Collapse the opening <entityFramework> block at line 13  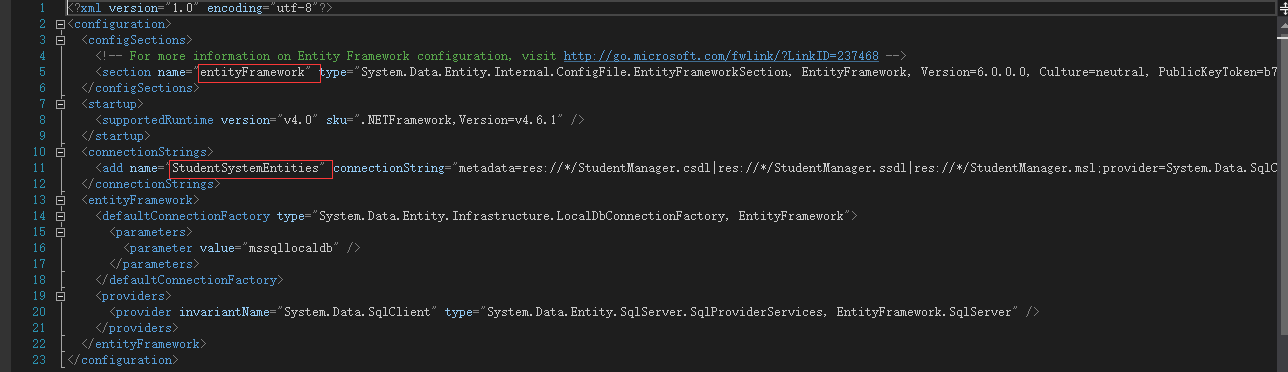(60, 200)
